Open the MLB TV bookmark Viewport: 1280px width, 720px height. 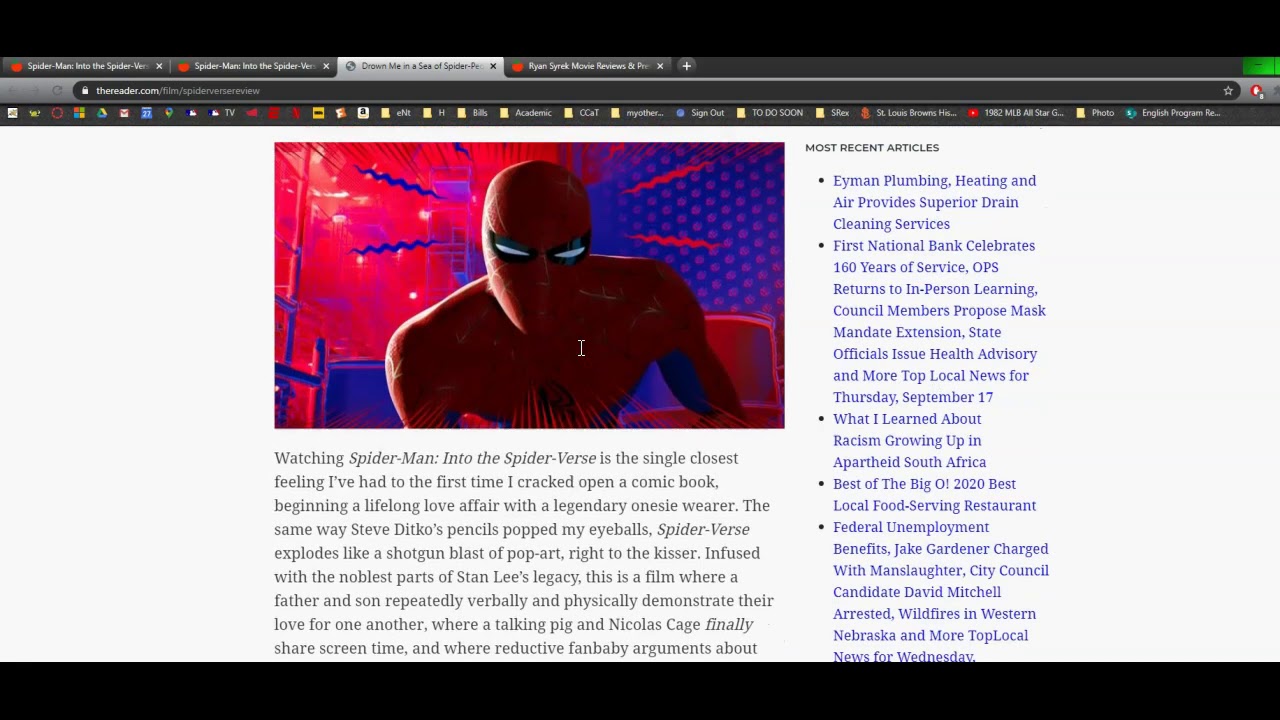pos(222,113)
